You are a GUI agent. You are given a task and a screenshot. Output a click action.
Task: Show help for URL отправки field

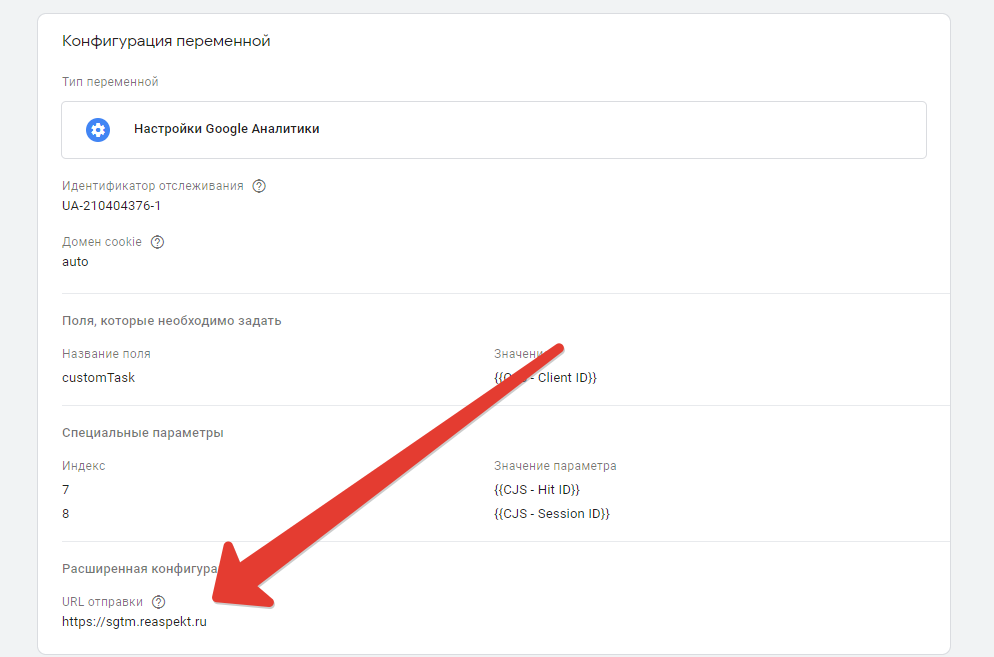click(158, 602)
